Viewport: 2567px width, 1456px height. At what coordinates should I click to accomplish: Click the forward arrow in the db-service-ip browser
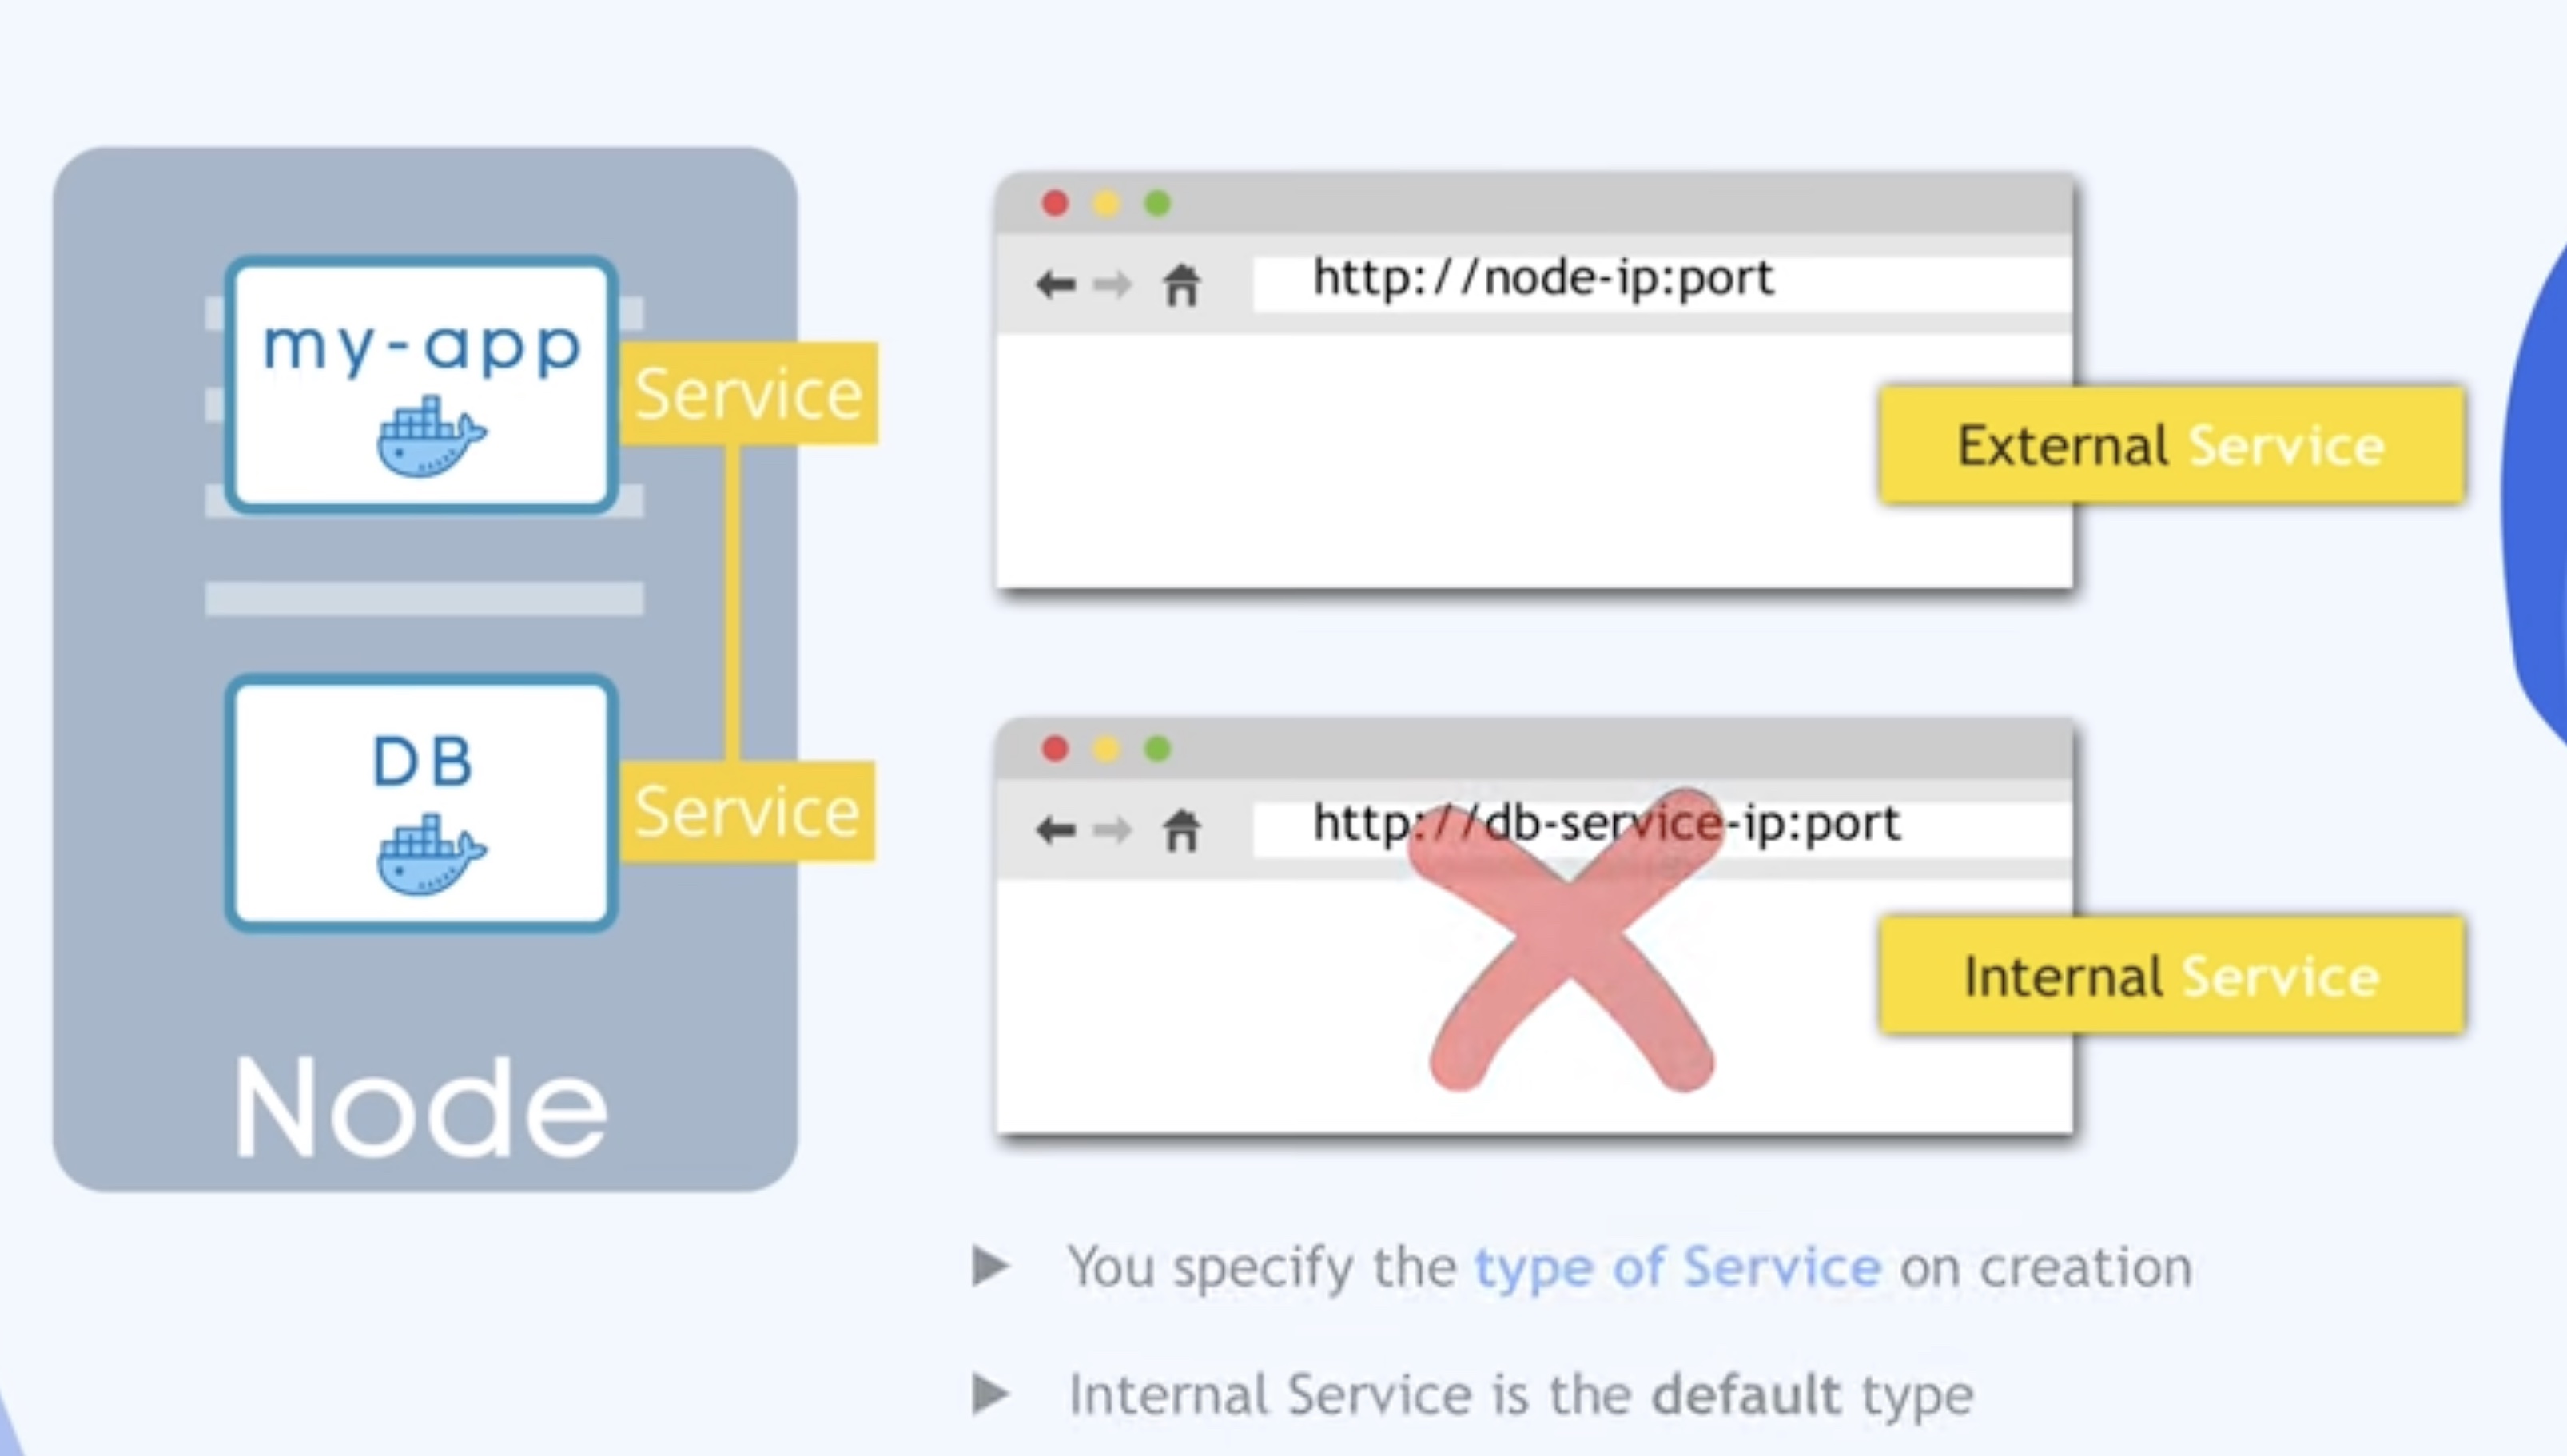tap(1113, 829)
